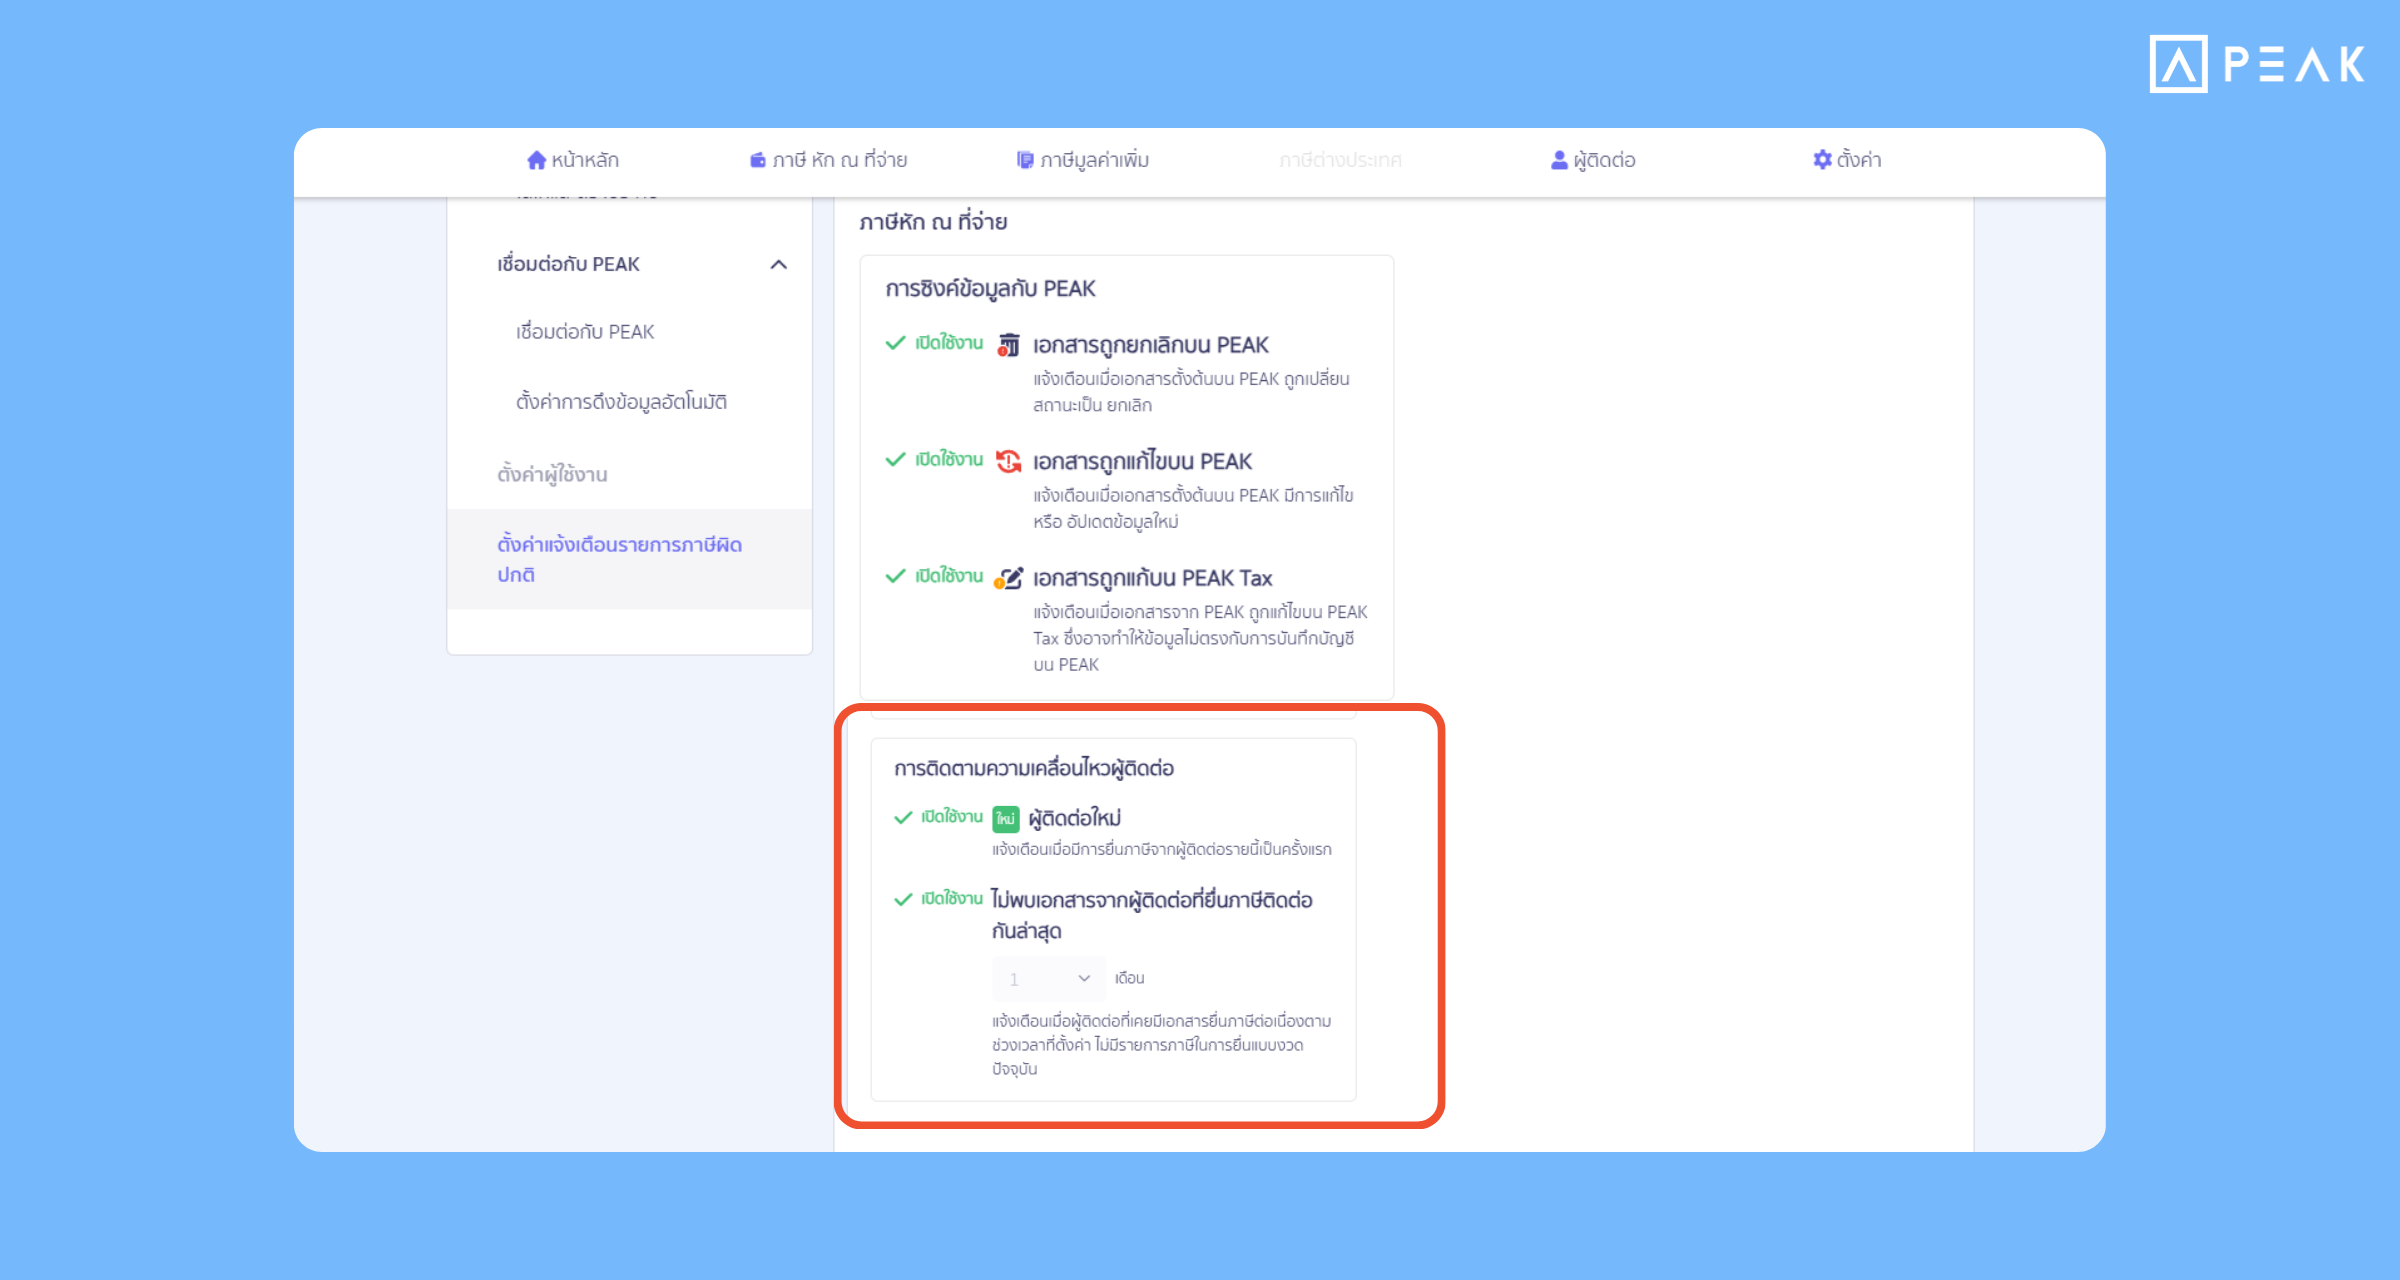Go to the หน้าหลัก home page
This screenshot has height=1280, width=2400.
[x=573, y=160]
